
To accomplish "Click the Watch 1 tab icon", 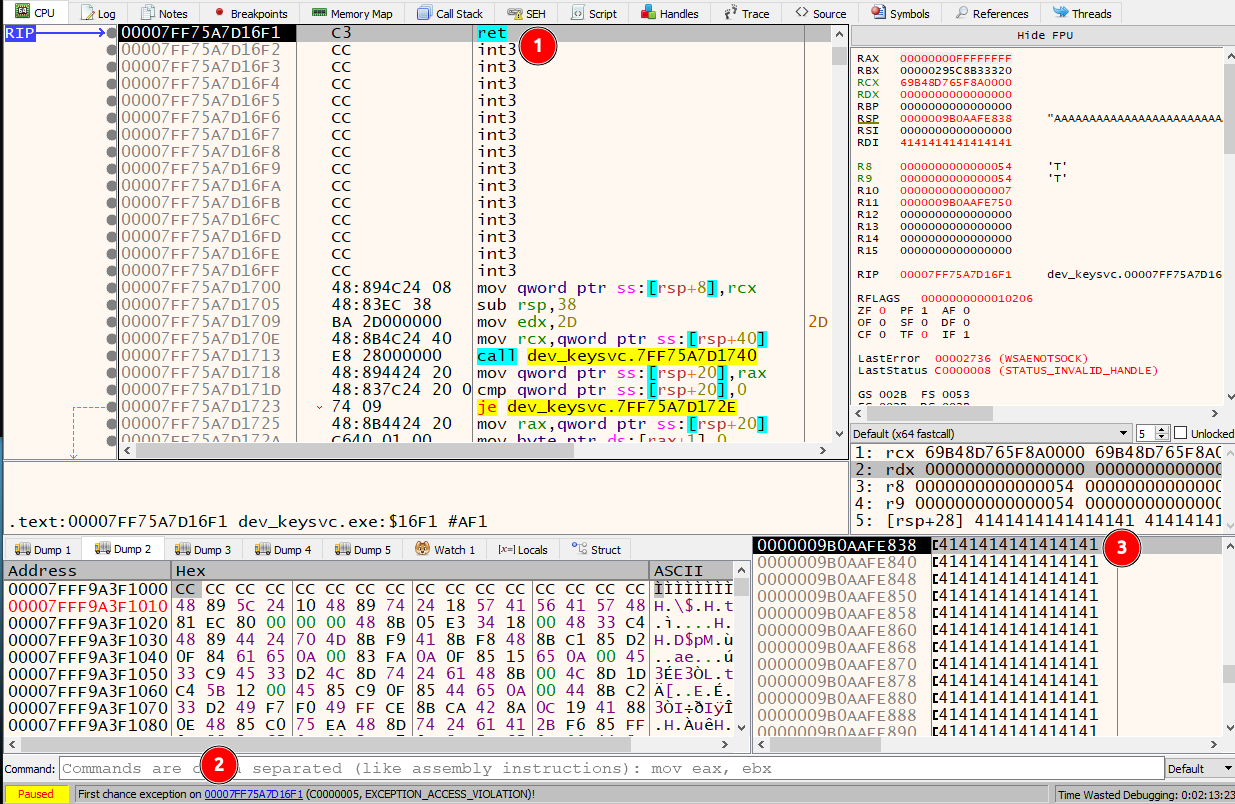I will (422, 549).
